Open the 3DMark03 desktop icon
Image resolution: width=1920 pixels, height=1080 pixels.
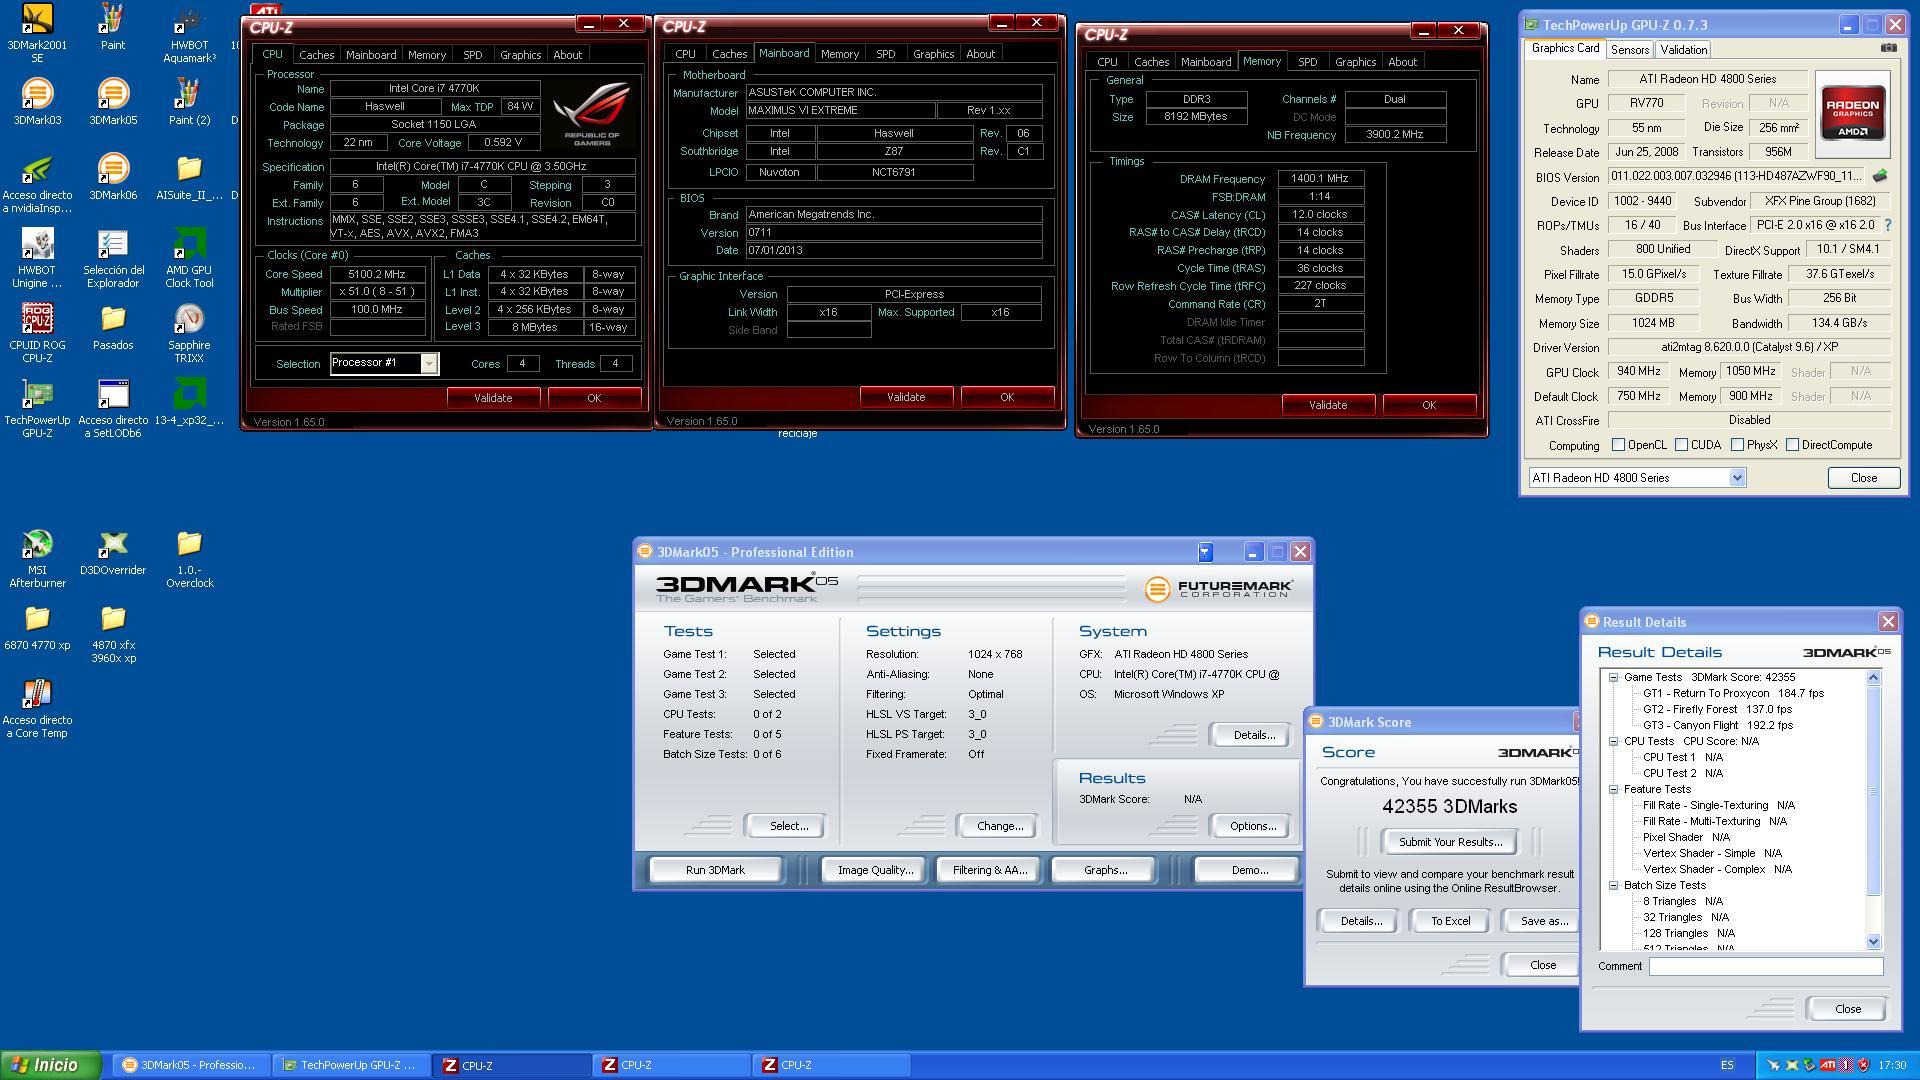tap(37, 101)
